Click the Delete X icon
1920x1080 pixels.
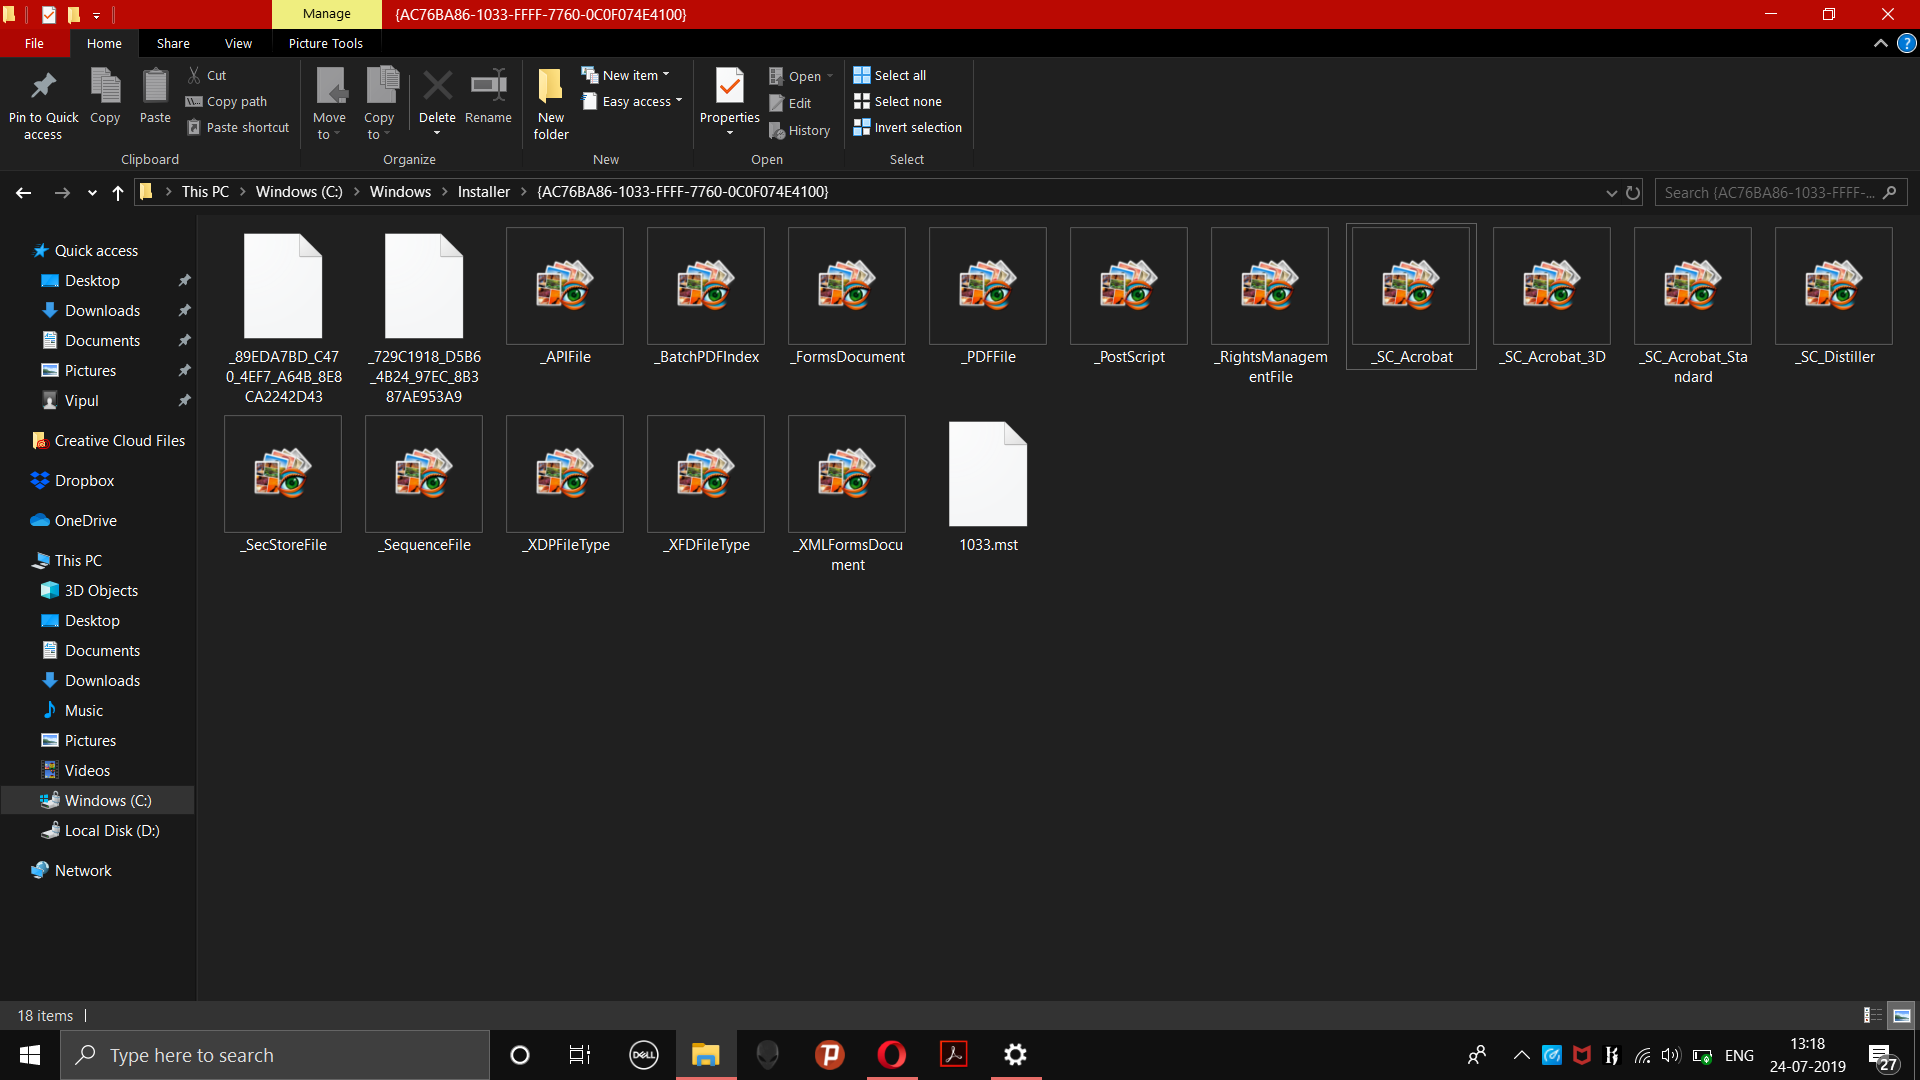tap(437, 86)
